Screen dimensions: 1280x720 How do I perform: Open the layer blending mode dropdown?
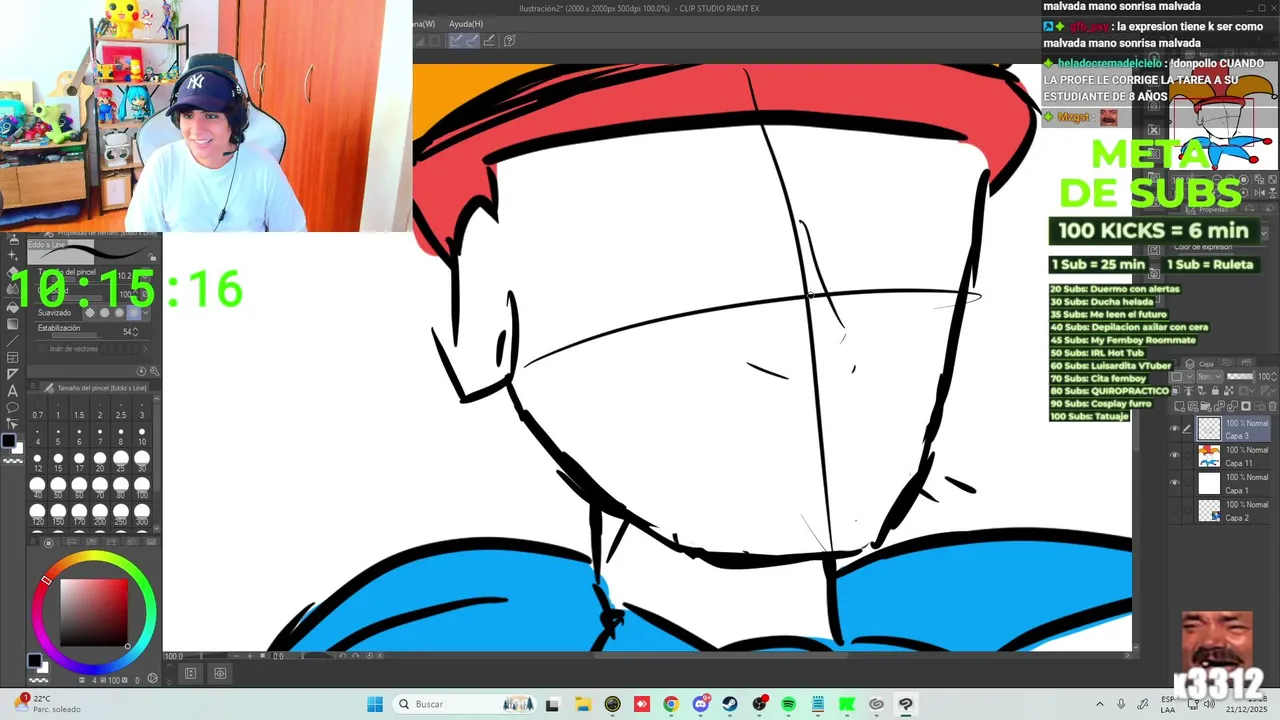coord(1210,376)
